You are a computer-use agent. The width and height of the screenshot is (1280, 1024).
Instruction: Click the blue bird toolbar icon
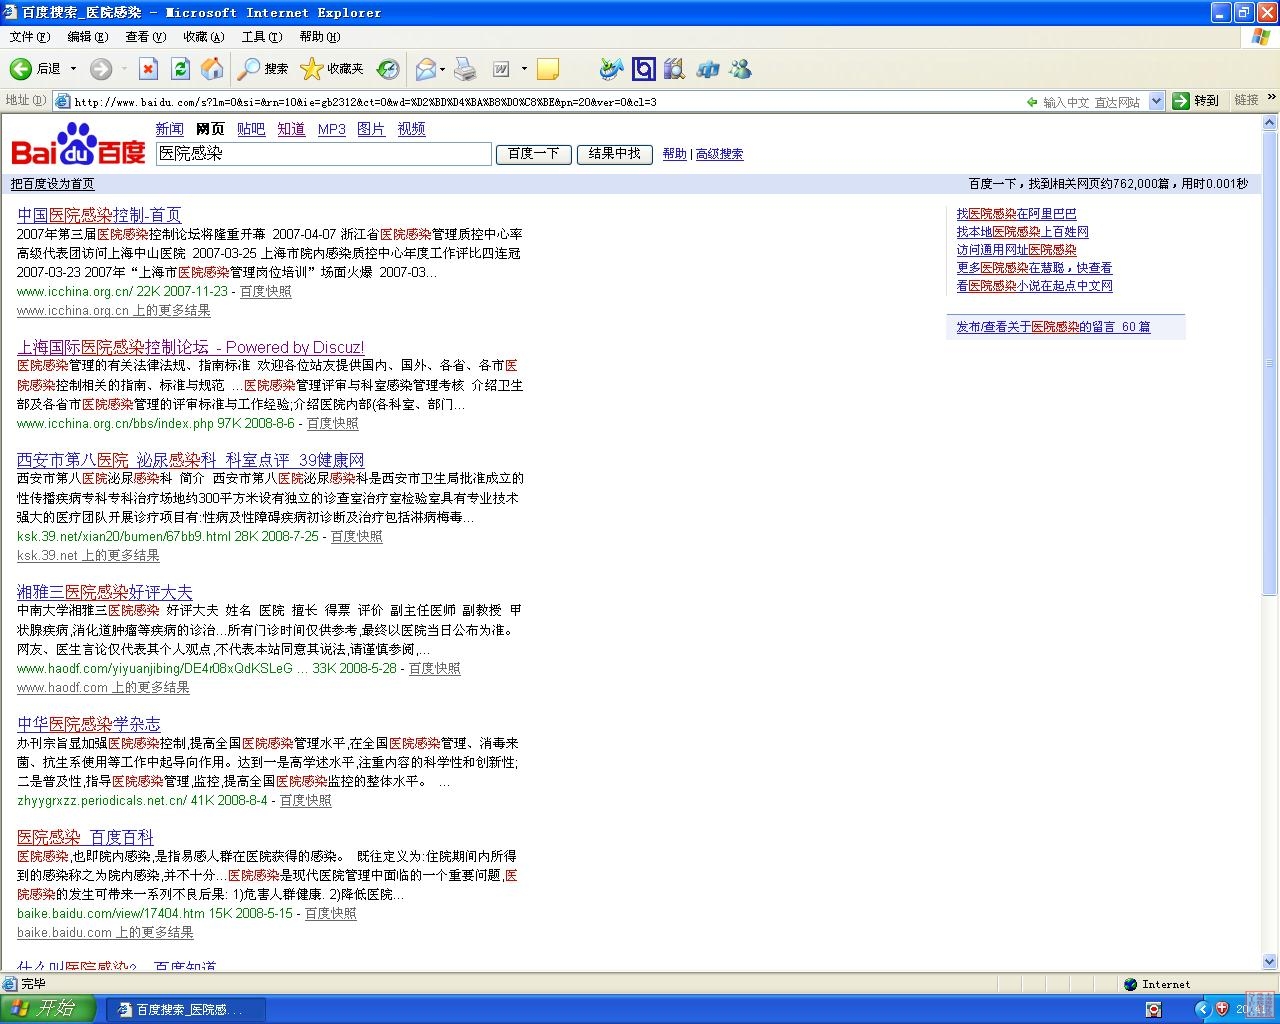pyautogui.click(x=611, y=69)
